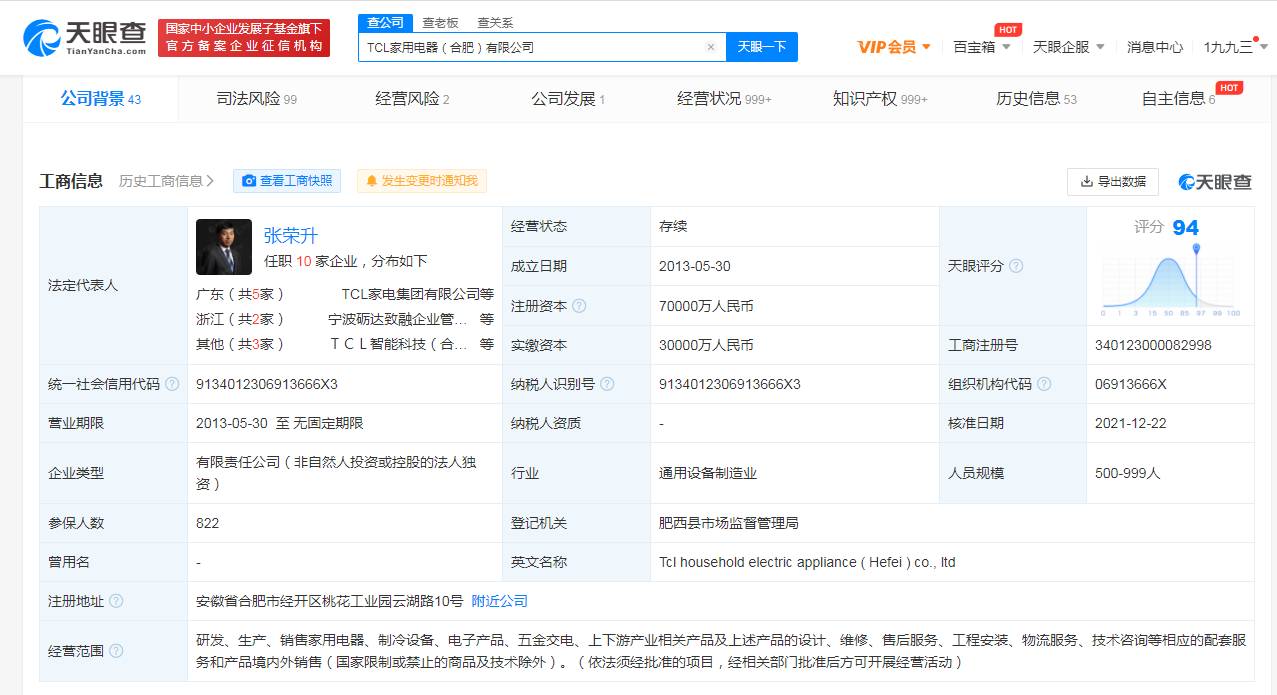The image size is (1277, 695).
Task: Click the 浙江（共2家） region text
Action: click(x=241, y=319)
